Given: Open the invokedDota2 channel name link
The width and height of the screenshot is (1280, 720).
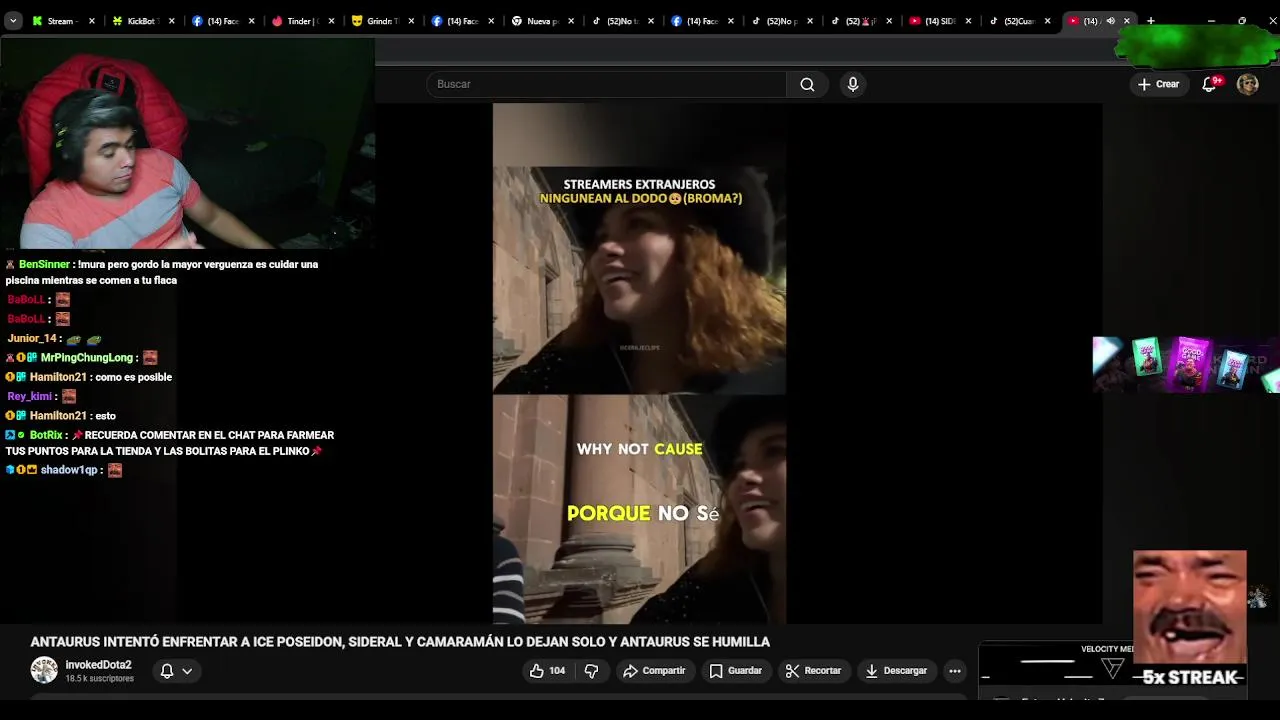Looking at the screenshot, I should point(98,665).
